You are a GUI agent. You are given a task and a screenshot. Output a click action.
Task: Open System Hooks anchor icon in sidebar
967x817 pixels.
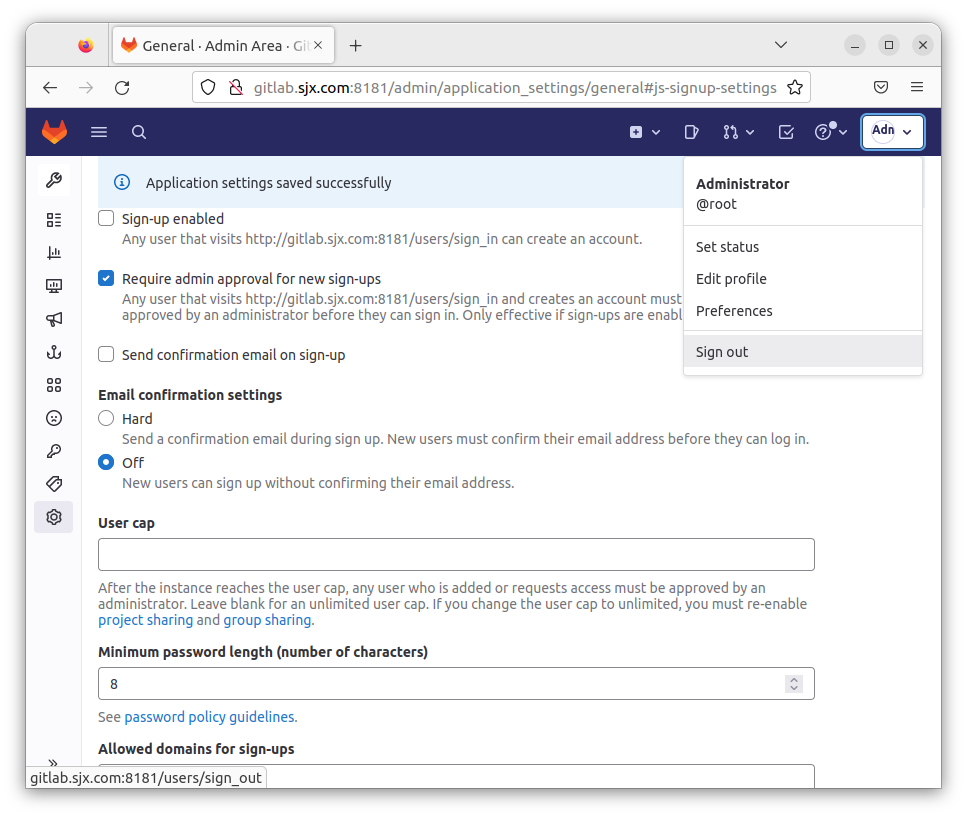pyautogui.click(x=54, y=352)
